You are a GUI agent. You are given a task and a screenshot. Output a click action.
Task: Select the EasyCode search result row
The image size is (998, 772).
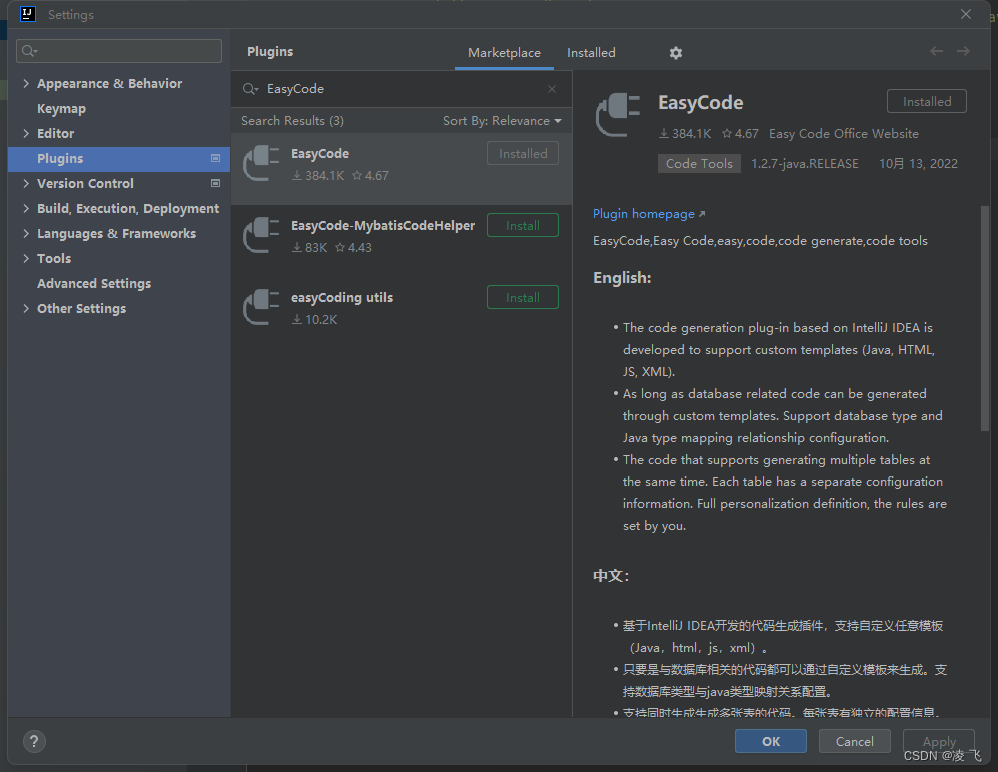tap(402, 169)
